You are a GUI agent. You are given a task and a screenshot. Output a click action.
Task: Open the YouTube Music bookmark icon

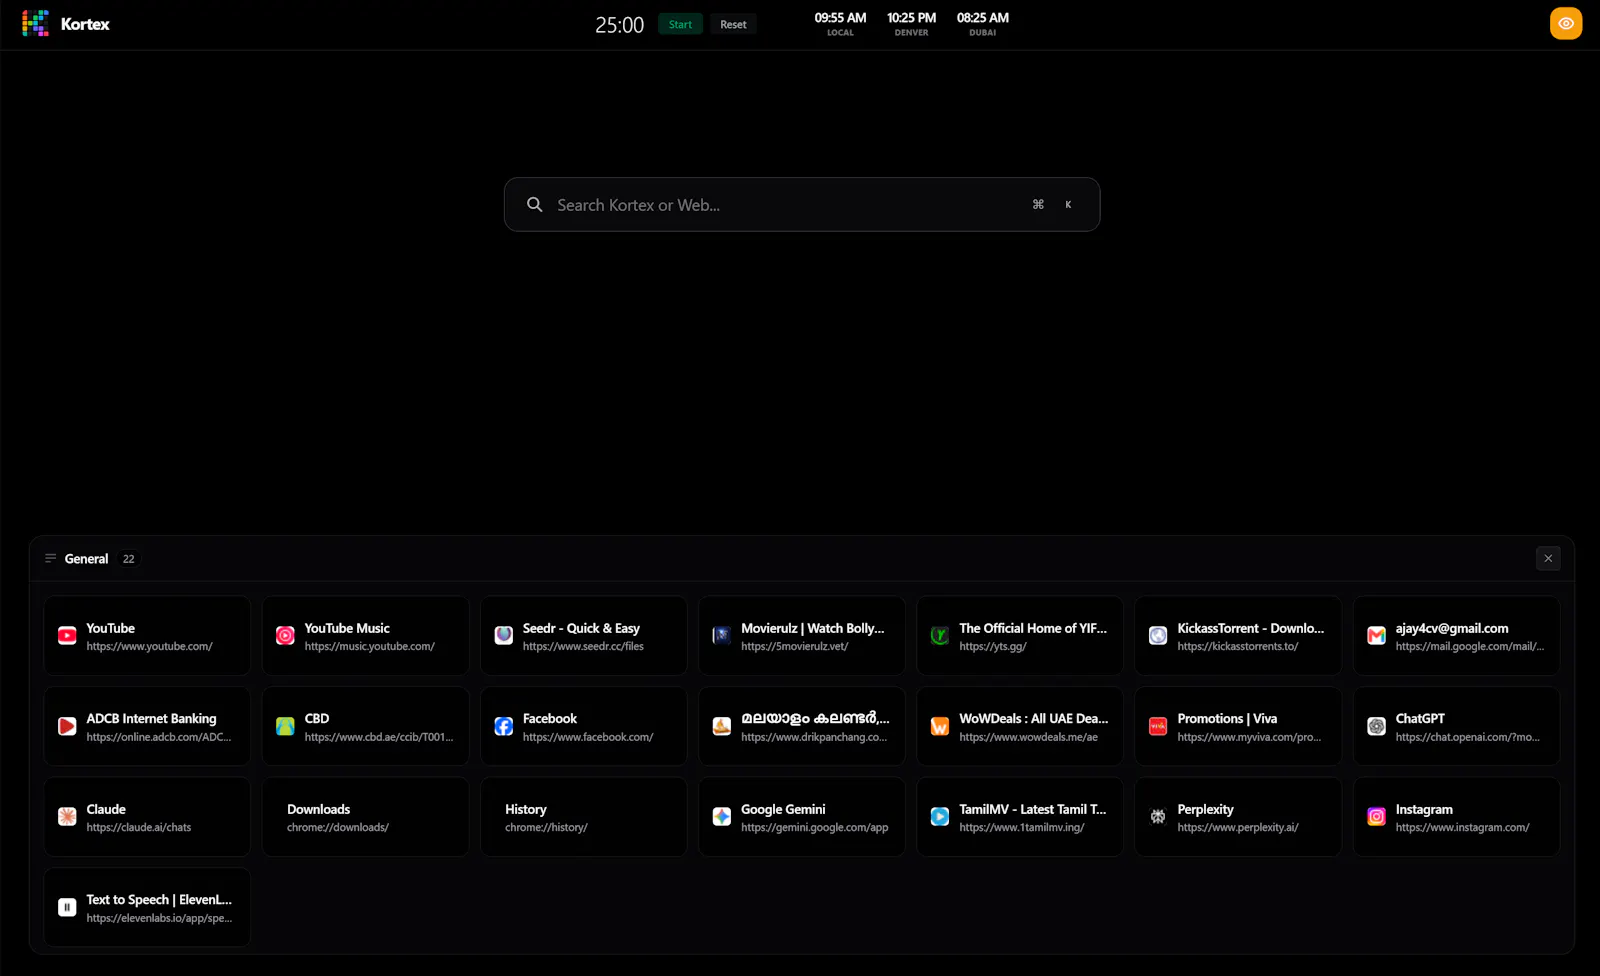[x=285, y=635]
